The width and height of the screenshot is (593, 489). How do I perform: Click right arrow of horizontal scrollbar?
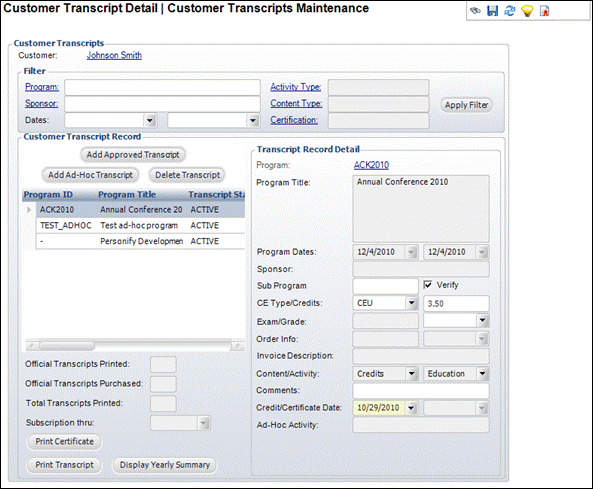point(237,346)
